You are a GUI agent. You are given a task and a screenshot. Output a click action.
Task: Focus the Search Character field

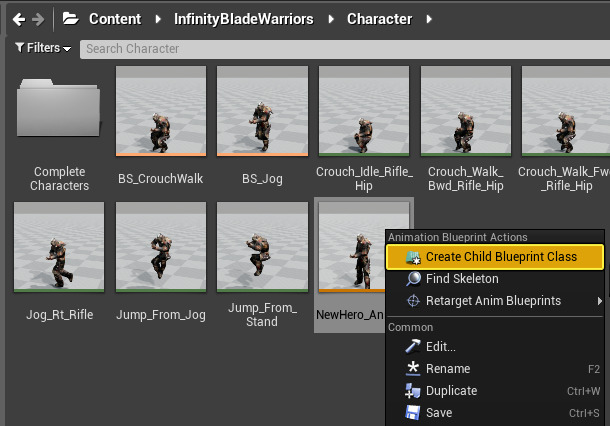tap(345, 49)
